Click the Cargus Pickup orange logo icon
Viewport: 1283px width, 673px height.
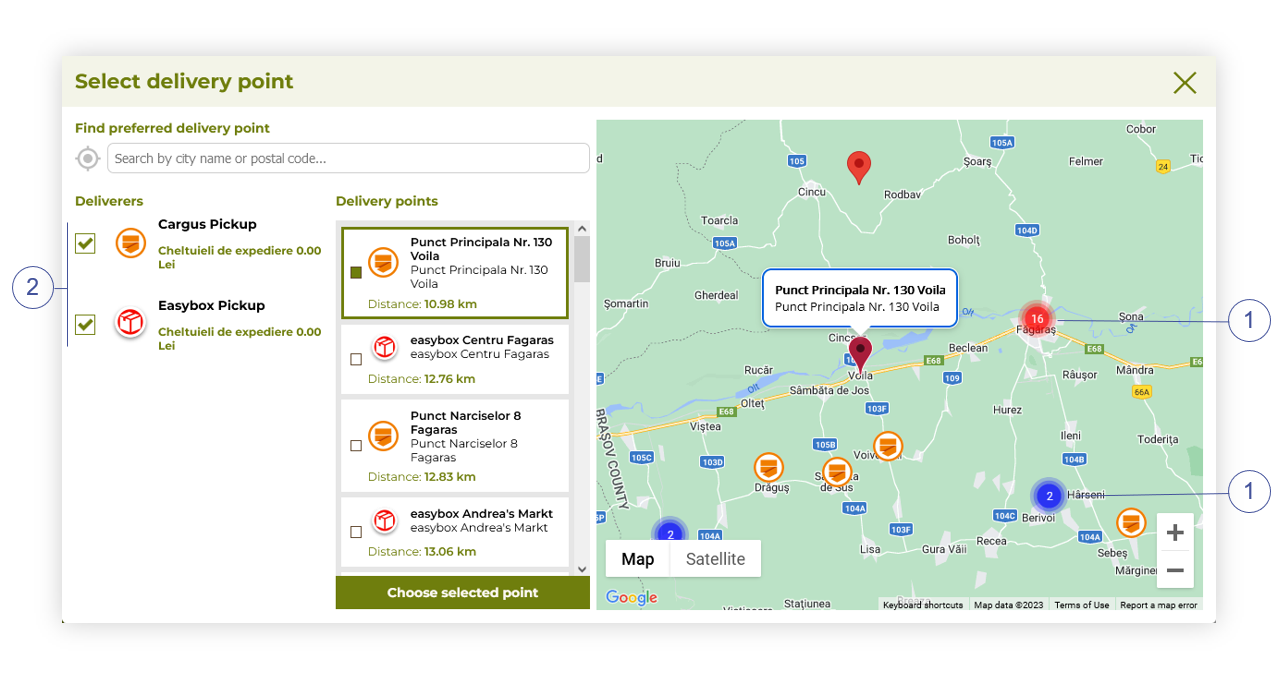(x=131, y=242)
